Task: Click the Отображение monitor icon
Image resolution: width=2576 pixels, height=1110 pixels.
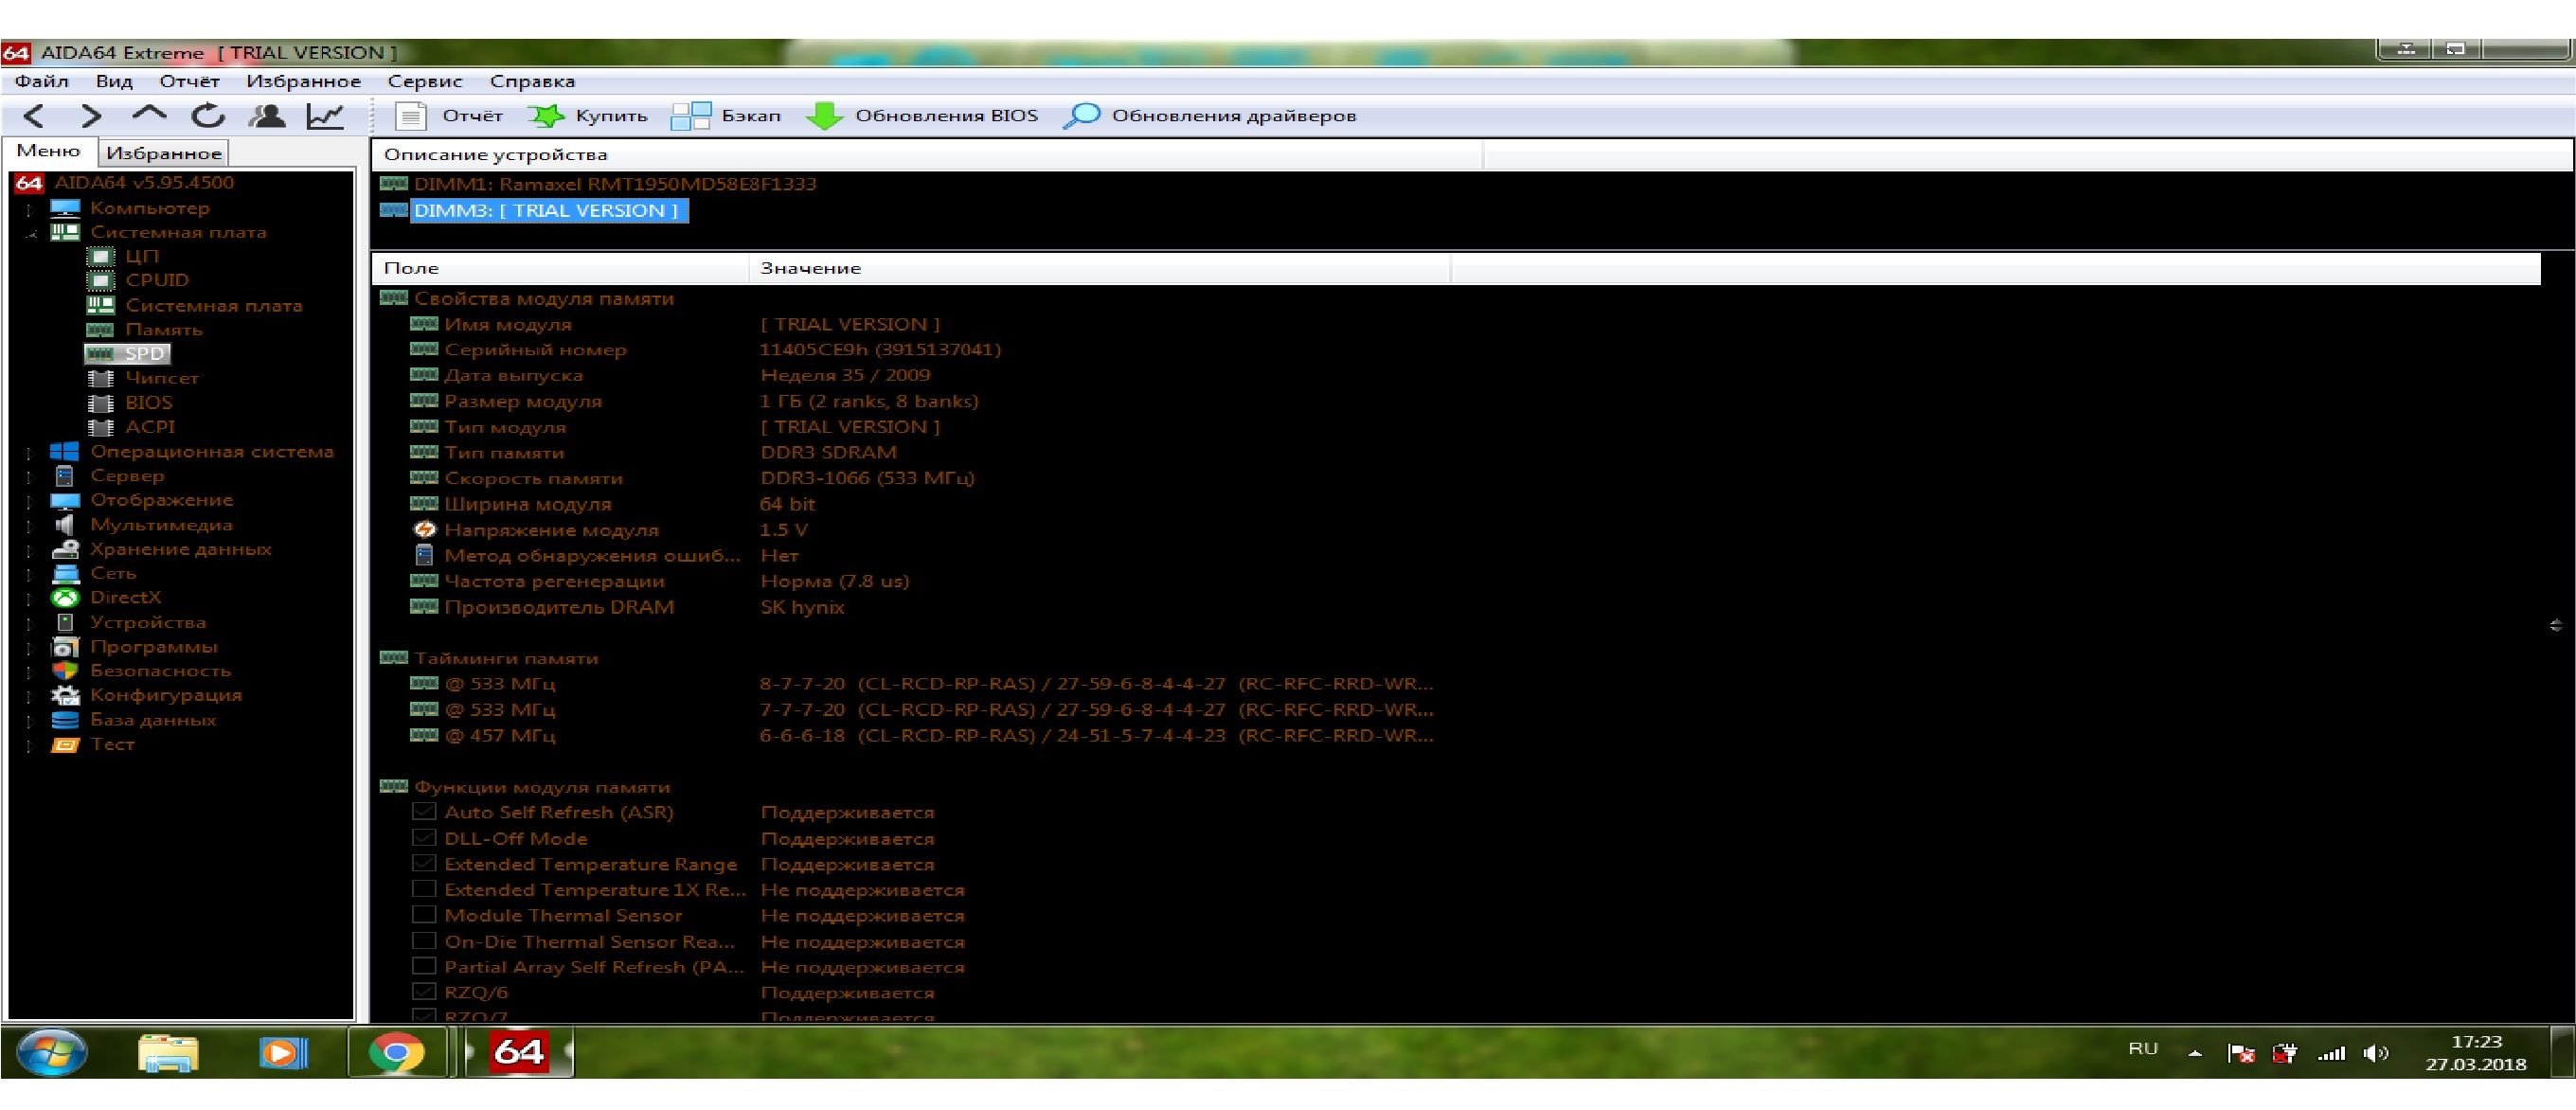Action: [65, 501]
